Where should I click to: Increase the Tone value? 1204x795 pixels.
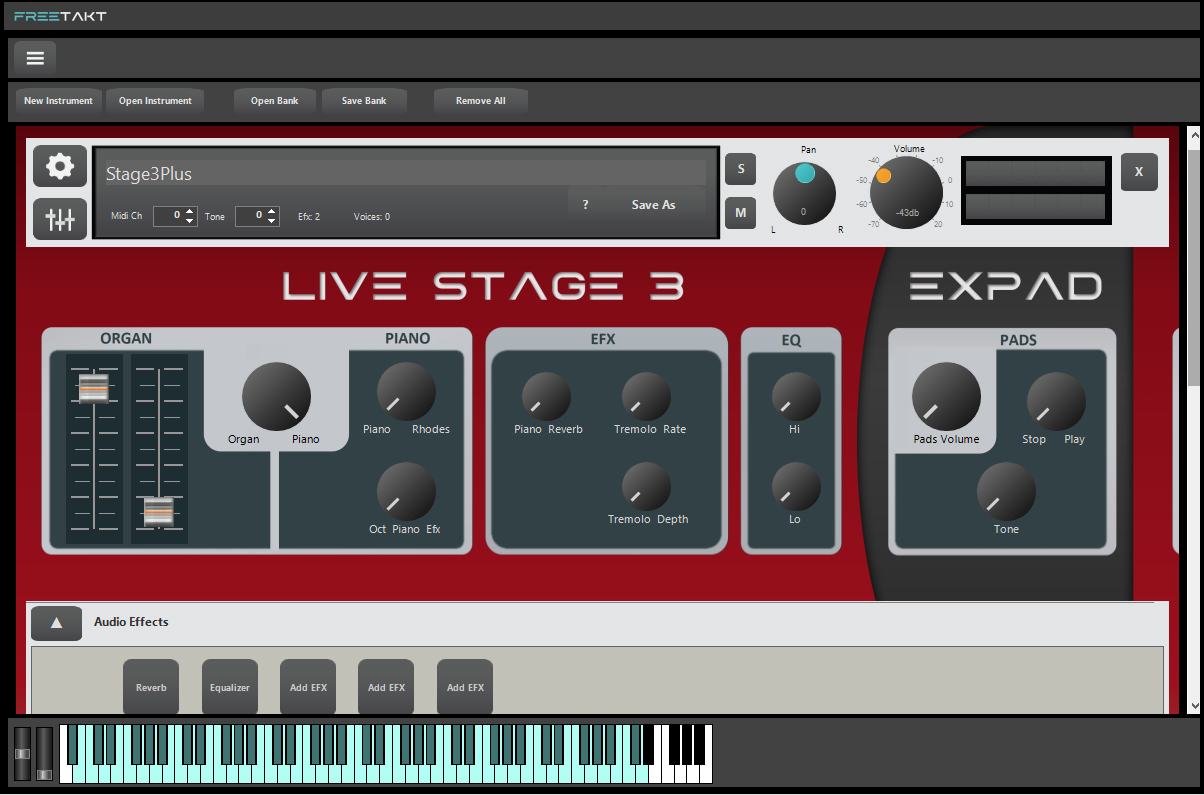[272, 211]
